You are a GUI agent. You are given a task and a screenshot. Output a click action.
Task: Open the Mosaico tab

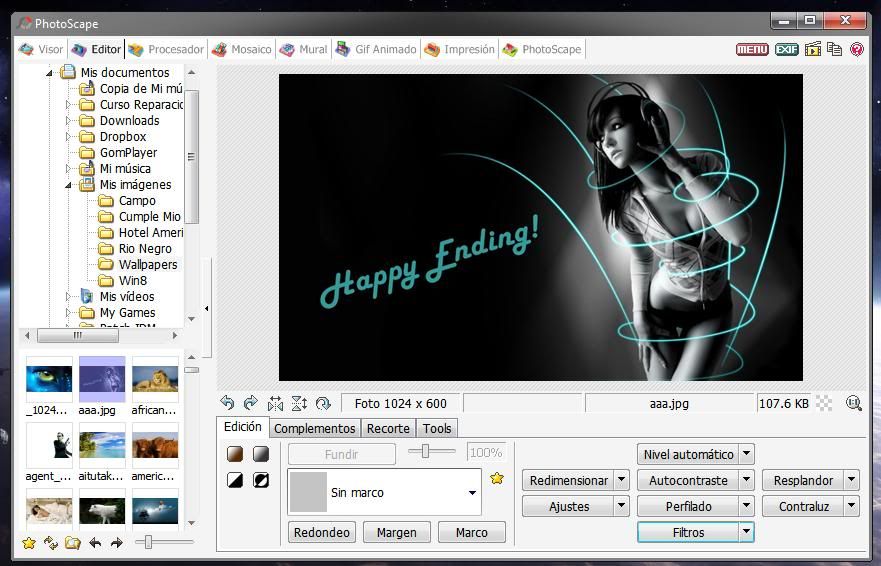[x=242, y=49]
